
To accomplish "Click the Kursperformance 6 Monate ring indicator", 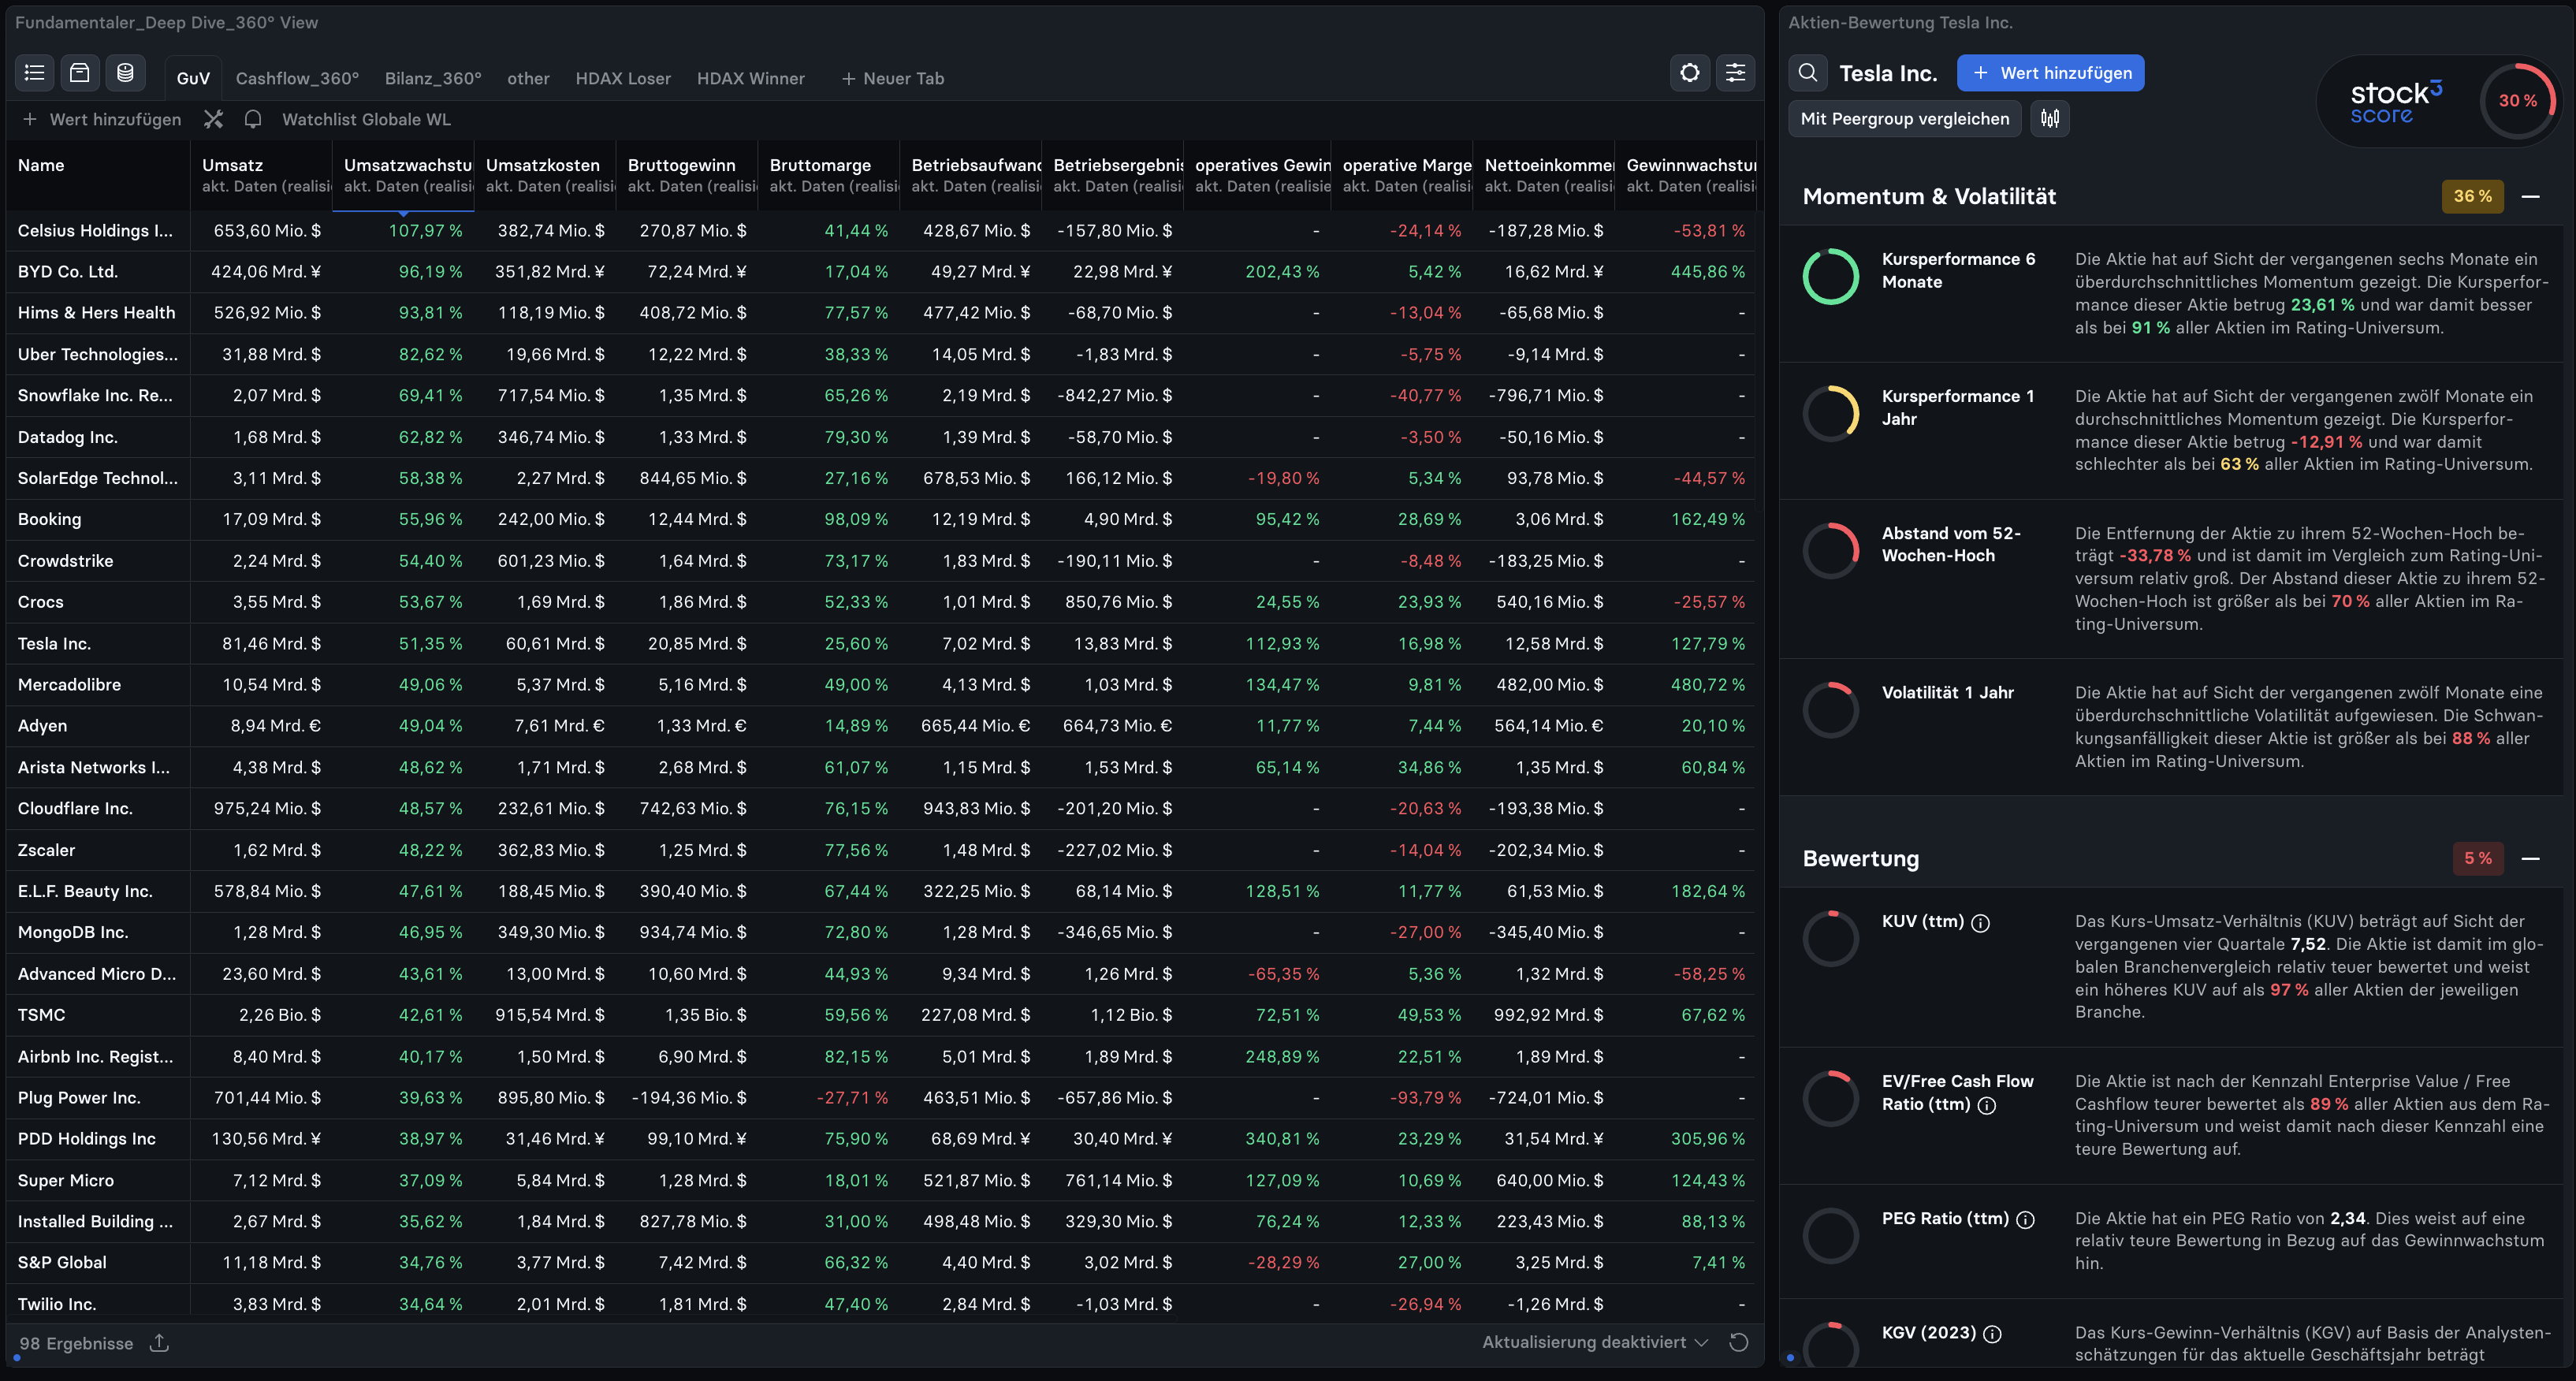I will pyautogui.click(x=1831, y=277).
